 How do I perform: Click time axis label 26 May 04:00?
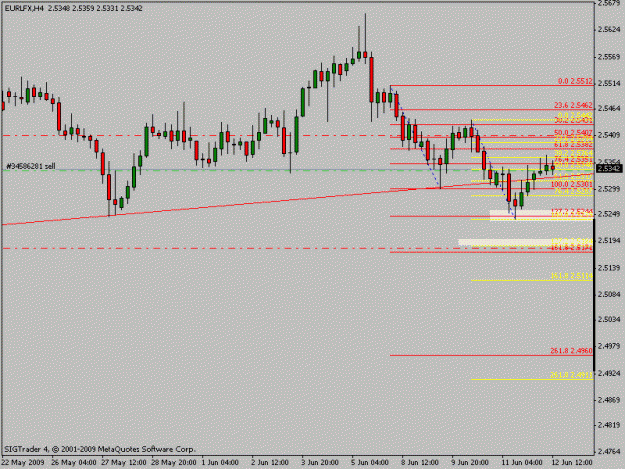coord(74,463)
